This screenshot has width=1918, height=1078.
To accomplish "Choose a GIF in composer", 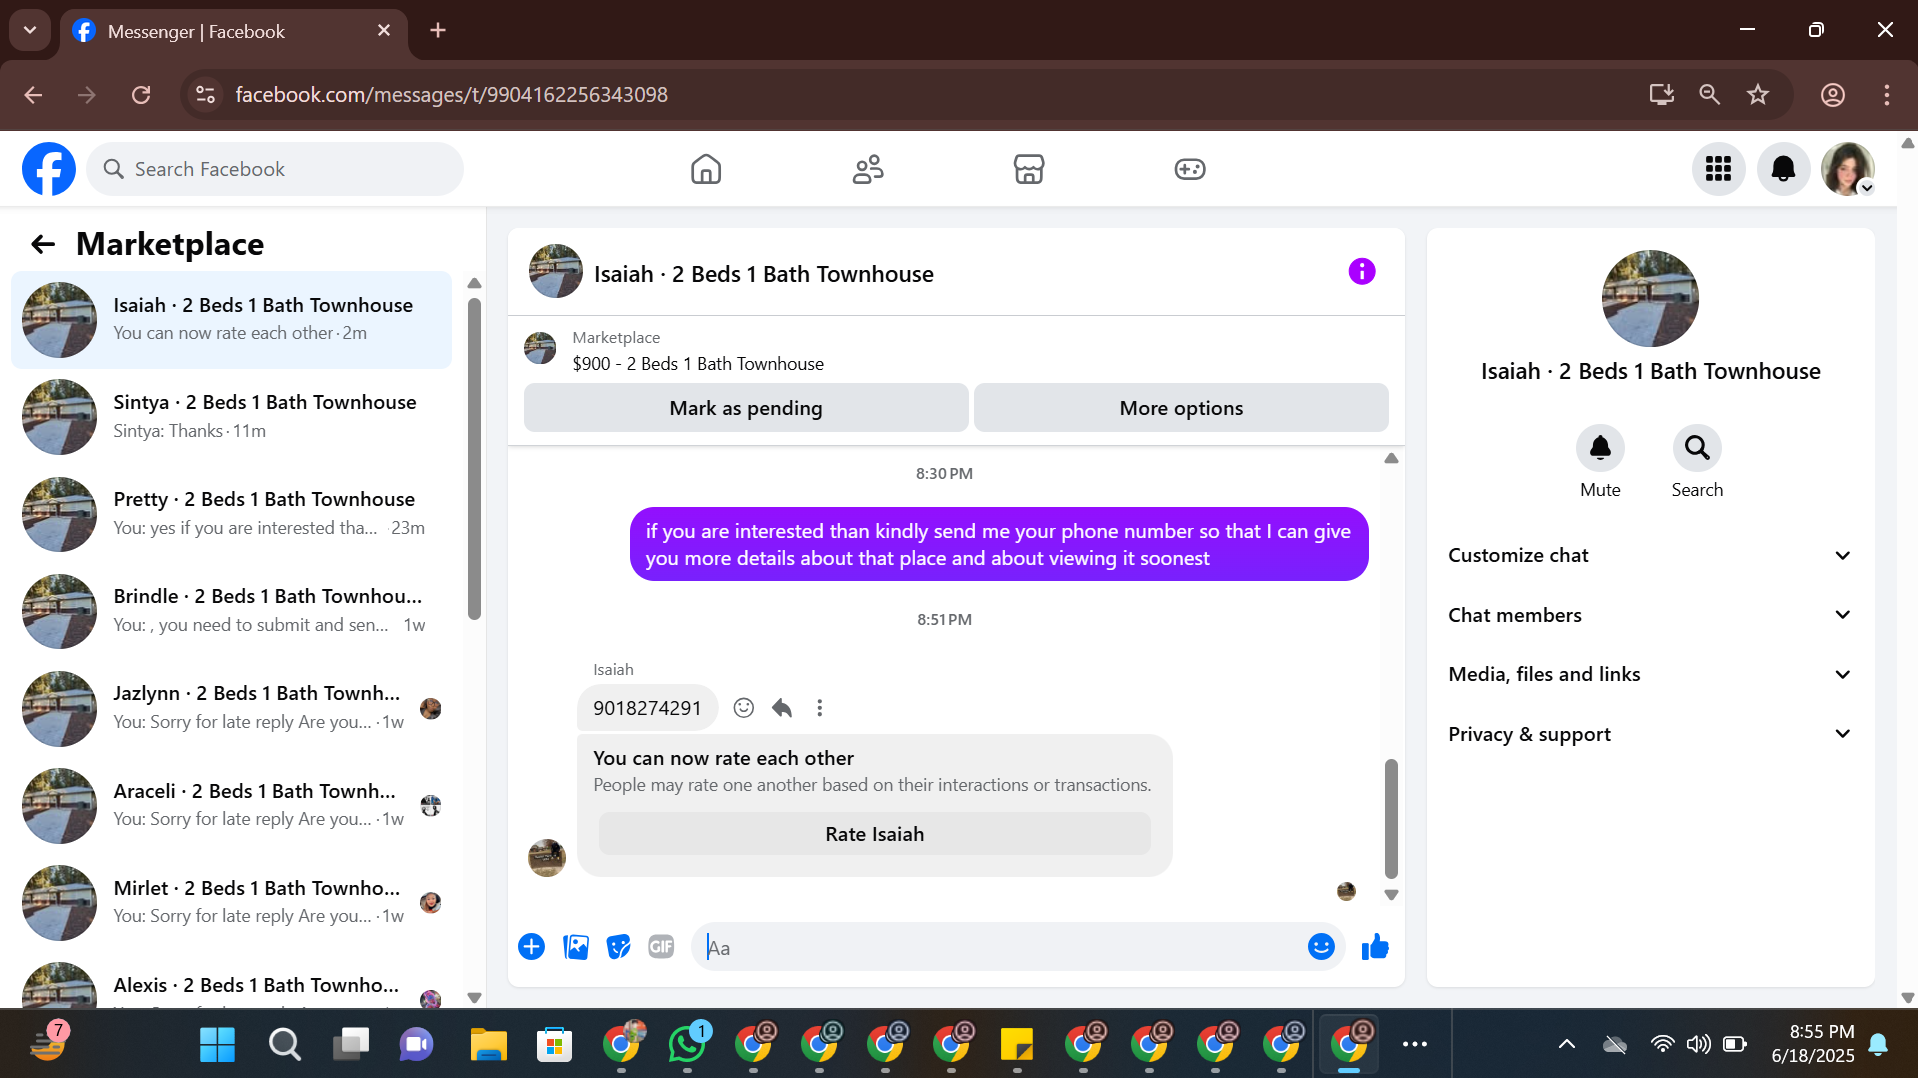I will [x=661, y=947].
